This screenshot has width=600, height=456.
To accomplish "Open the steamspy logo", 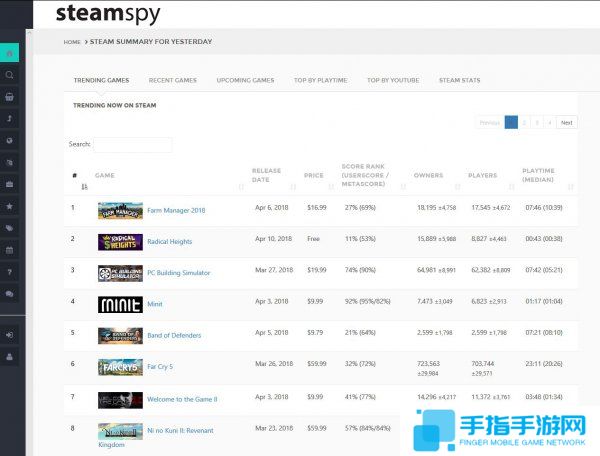I will (x=108, y=13).
